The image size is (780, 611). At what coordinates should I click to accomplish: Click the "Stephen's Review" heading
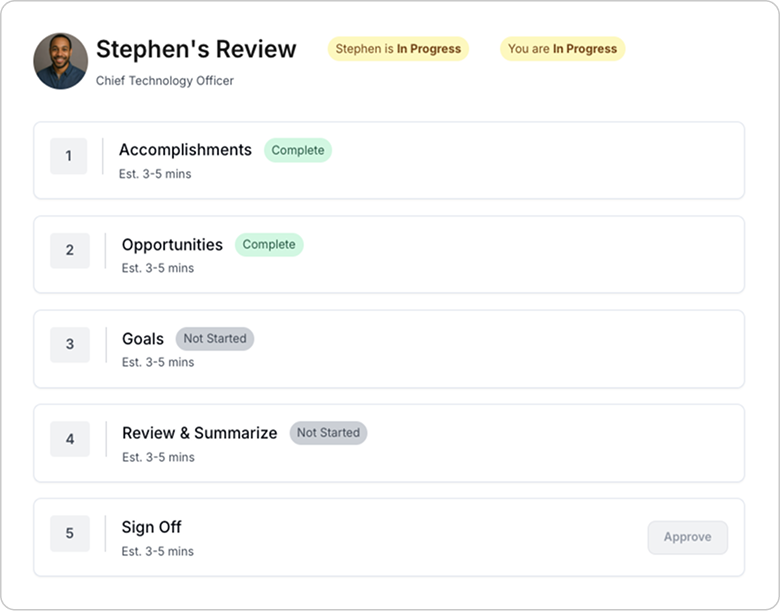tap(196, 49)
